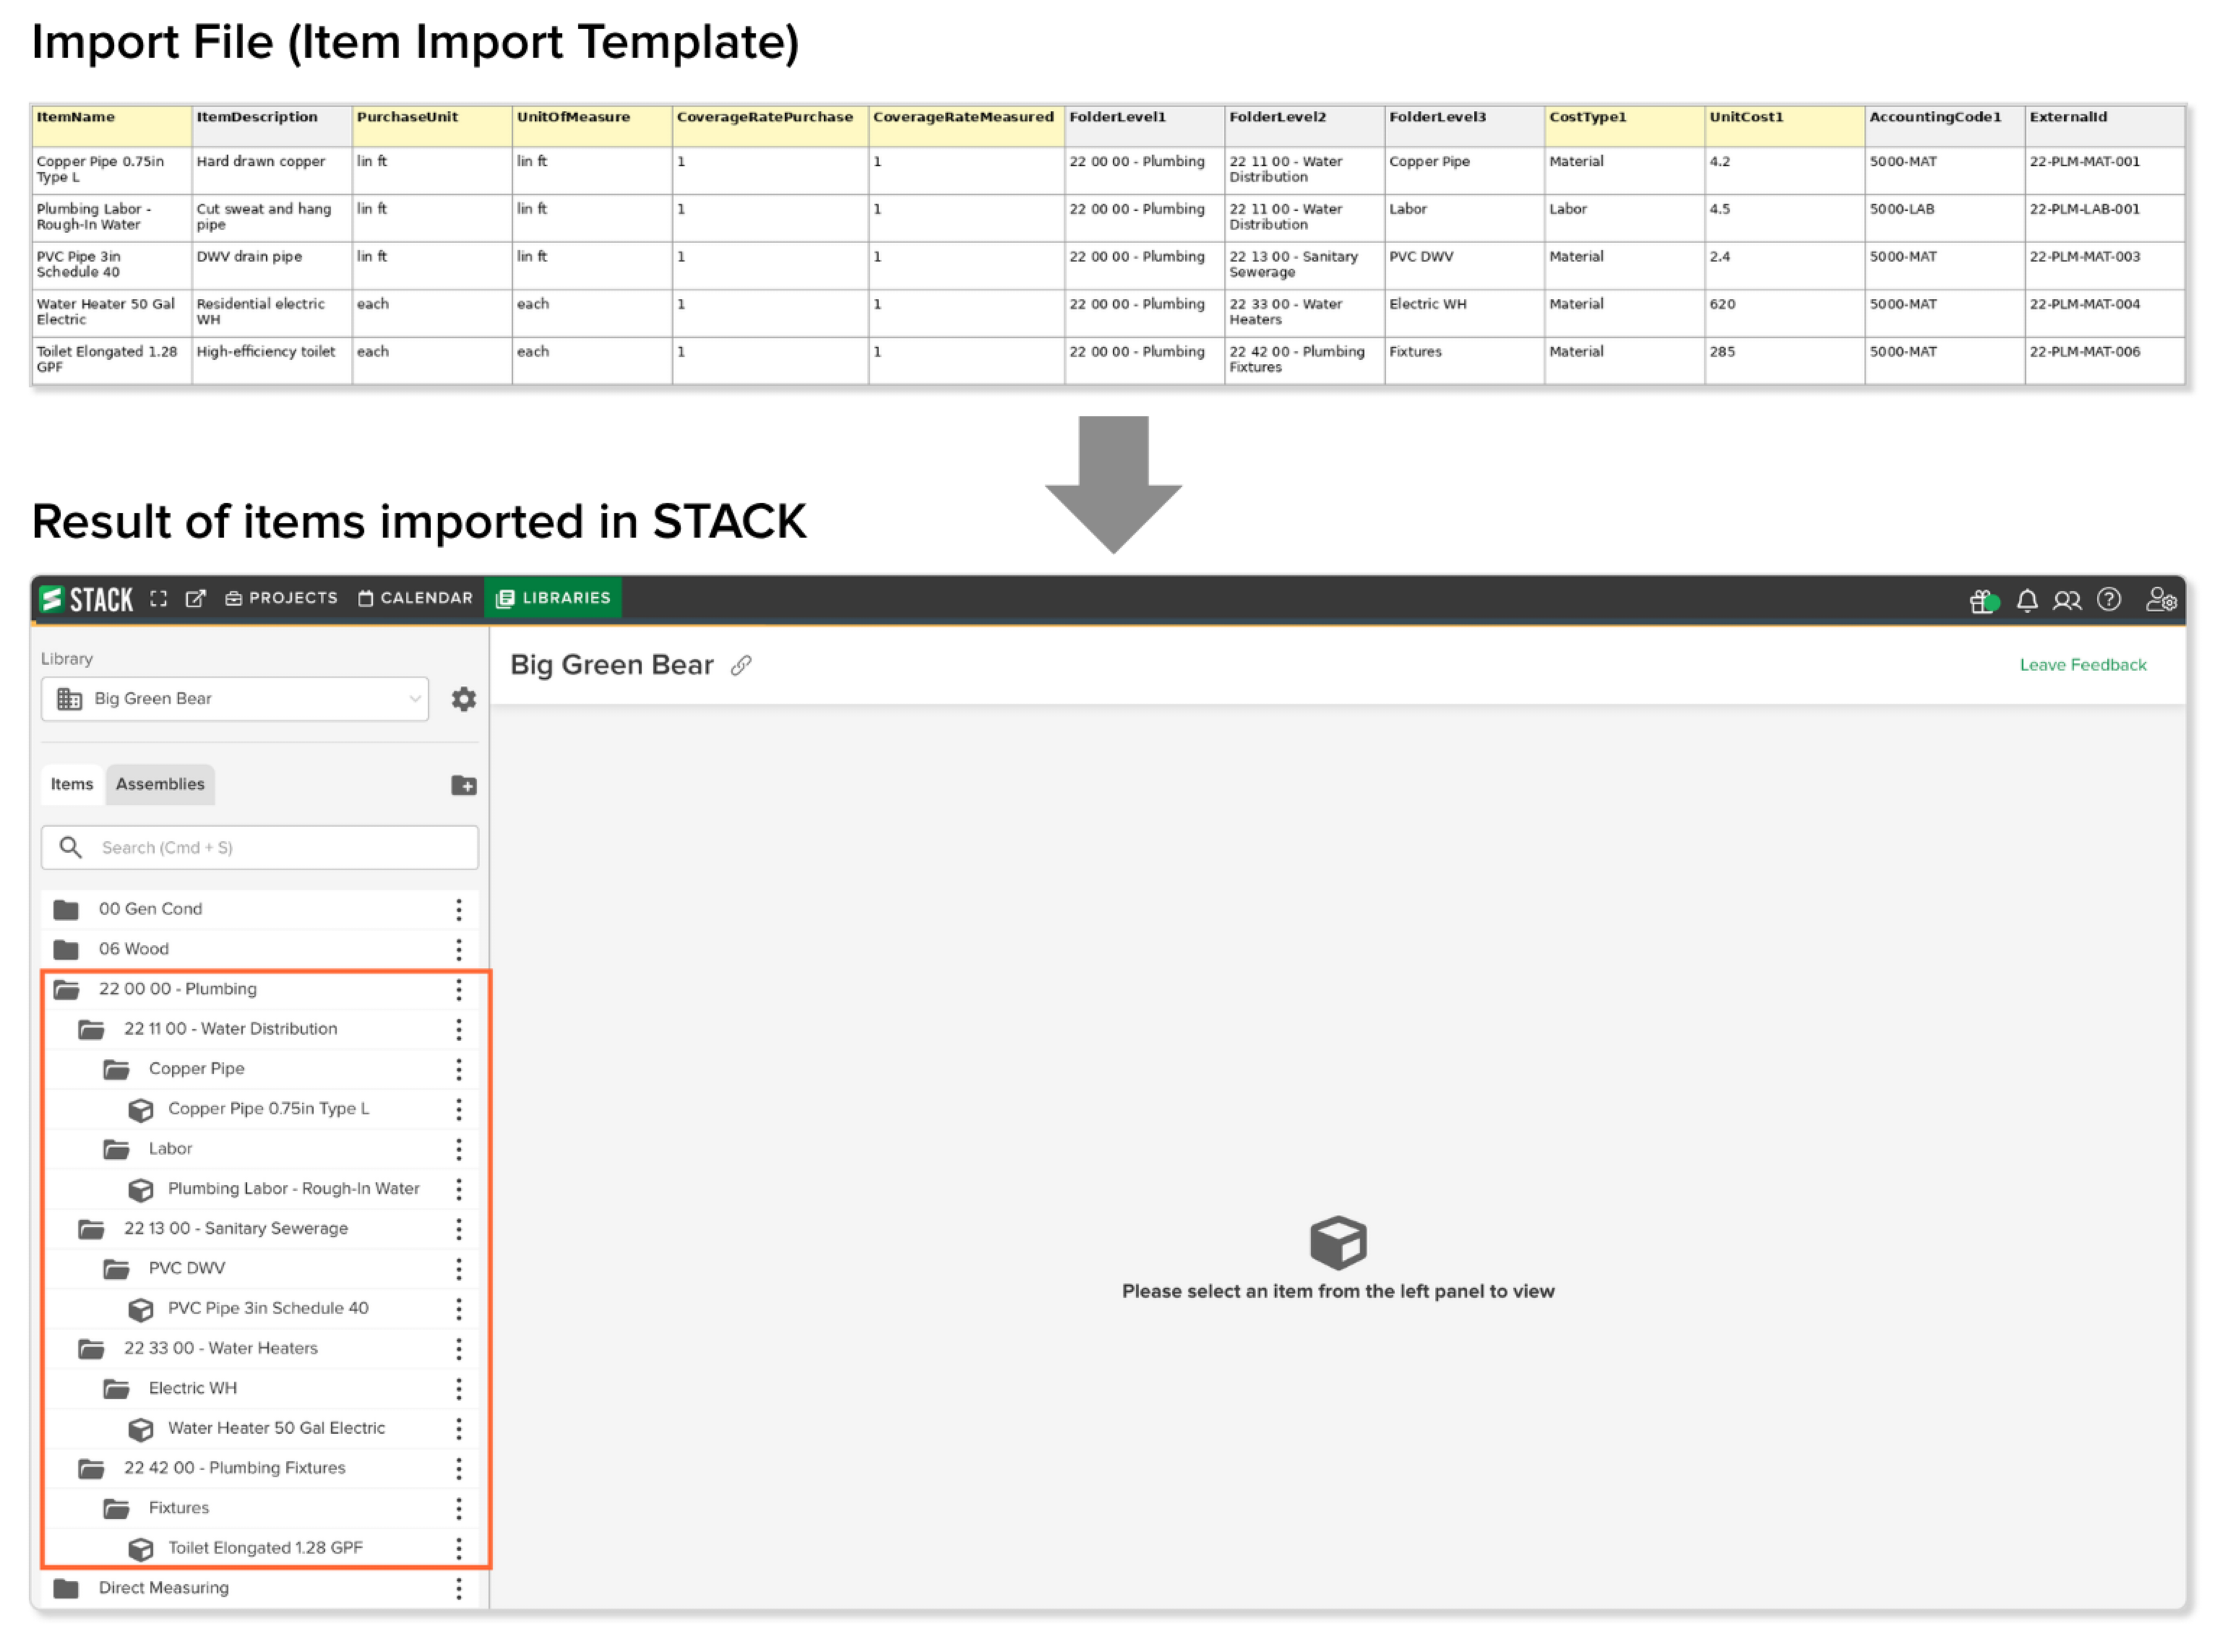The height and width of the screenshot is (1652, 2233).
Task: Open the gift rewards icon
Action: pos(1984,601)
